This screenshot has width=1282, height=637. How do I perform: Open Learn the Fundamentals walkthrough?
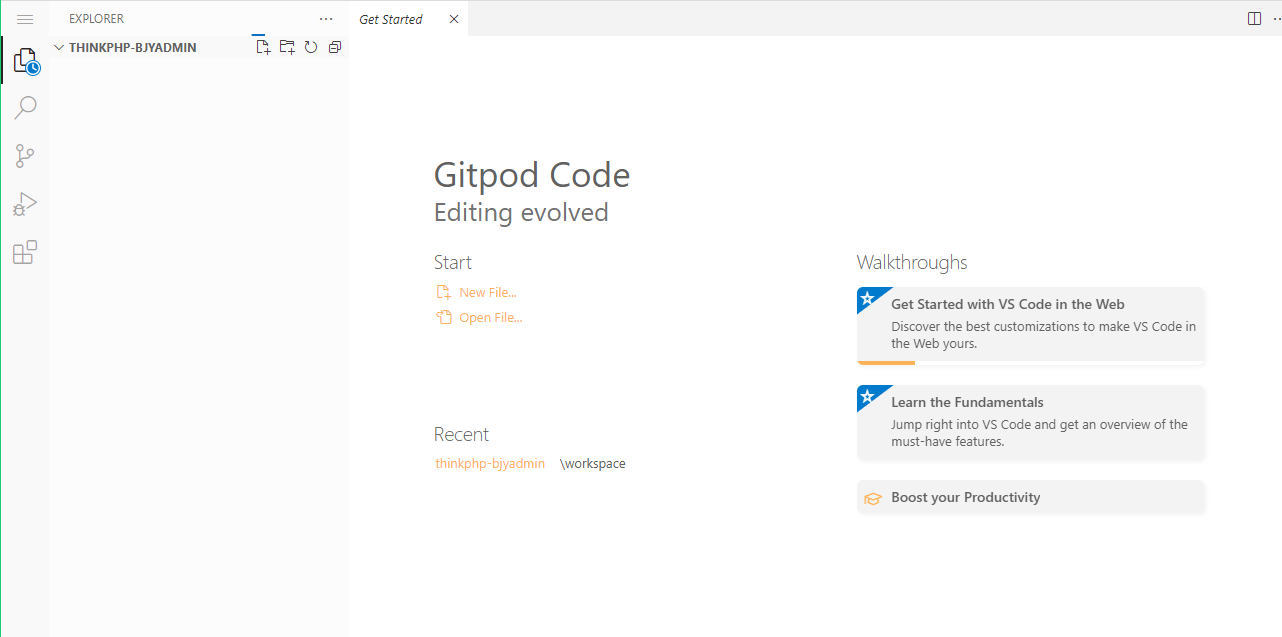click(x=1031, y=423)
